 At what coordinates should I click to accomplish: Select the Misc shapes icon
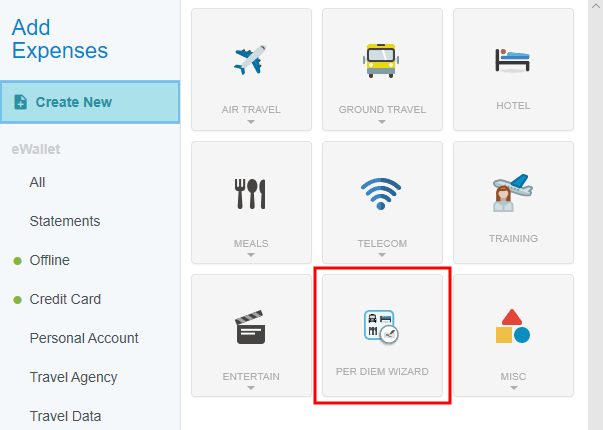pos(513,326)
